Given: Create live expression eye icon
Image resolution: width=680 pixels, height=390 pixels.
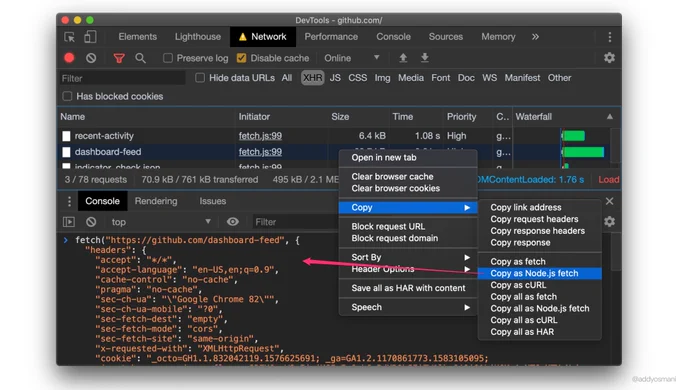Looking at the screenshot, I should point(232,222).
